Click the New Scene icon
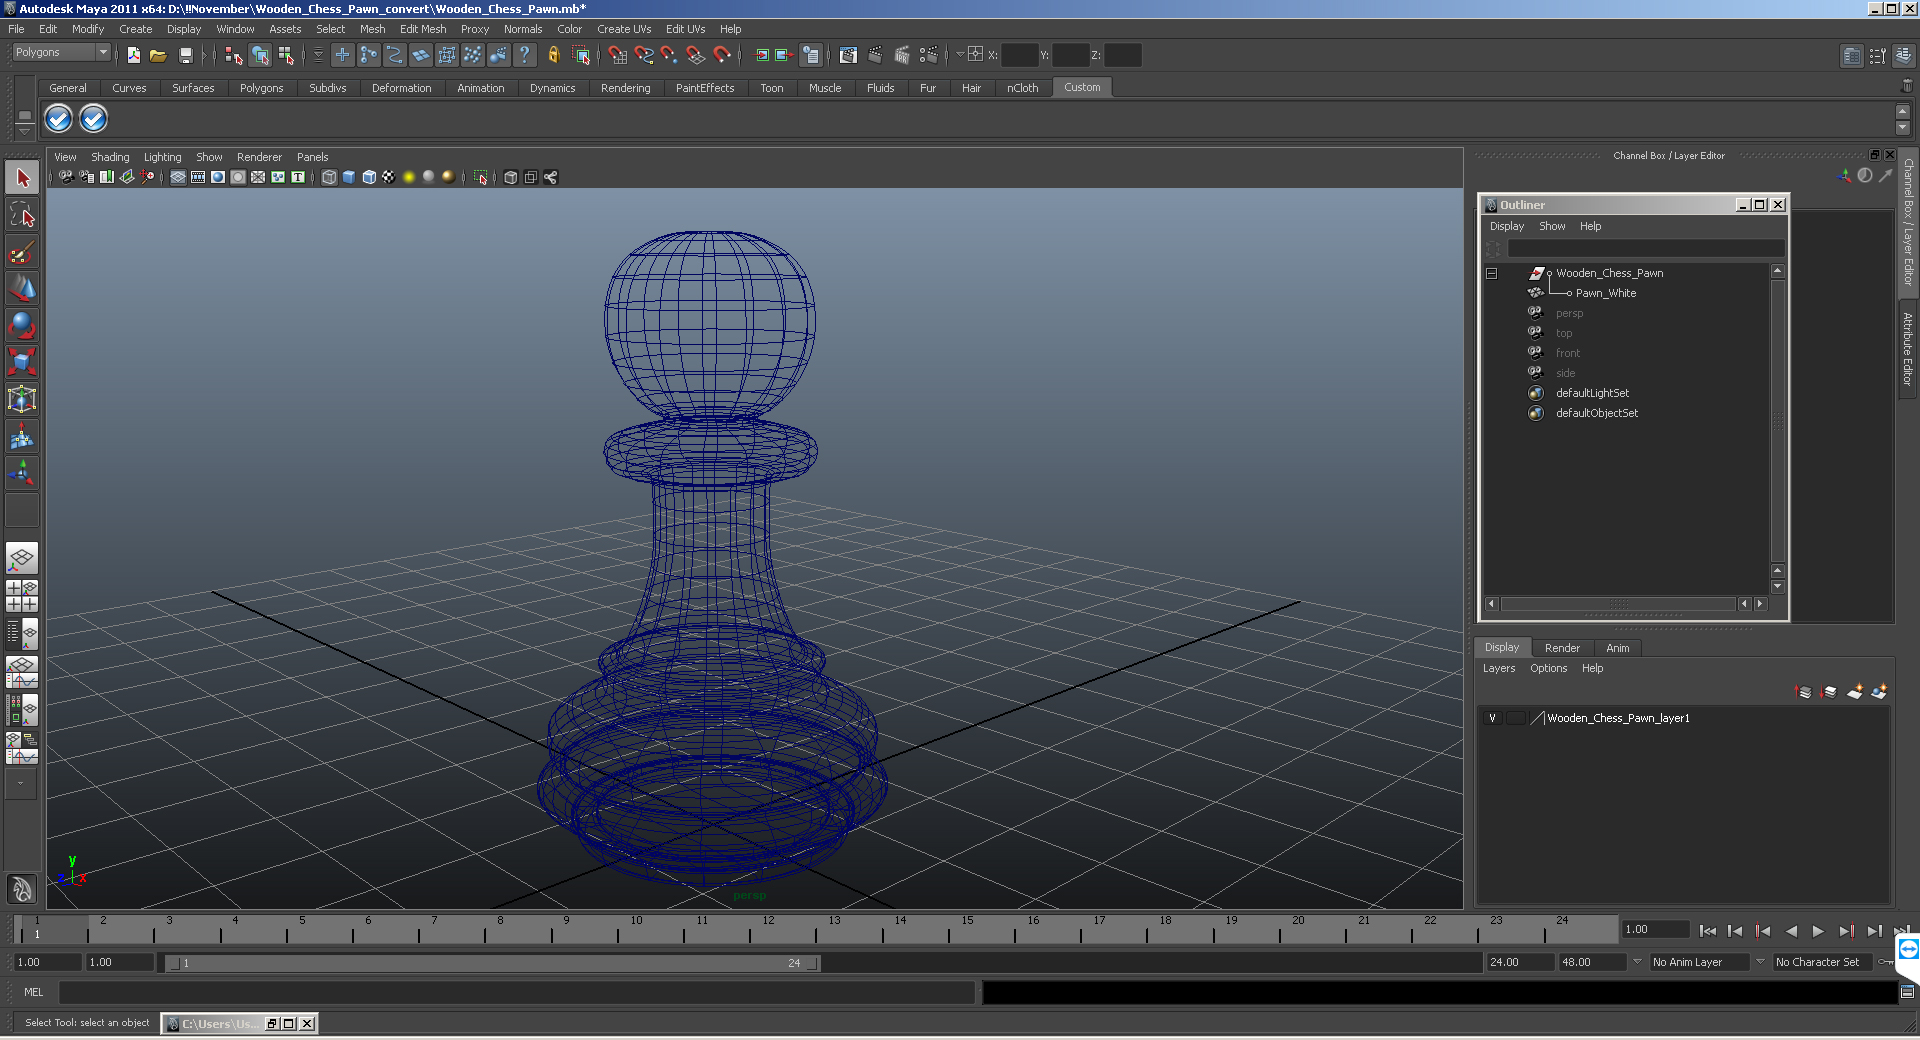Viewport: 1920px width, 1040px height. 133,55
